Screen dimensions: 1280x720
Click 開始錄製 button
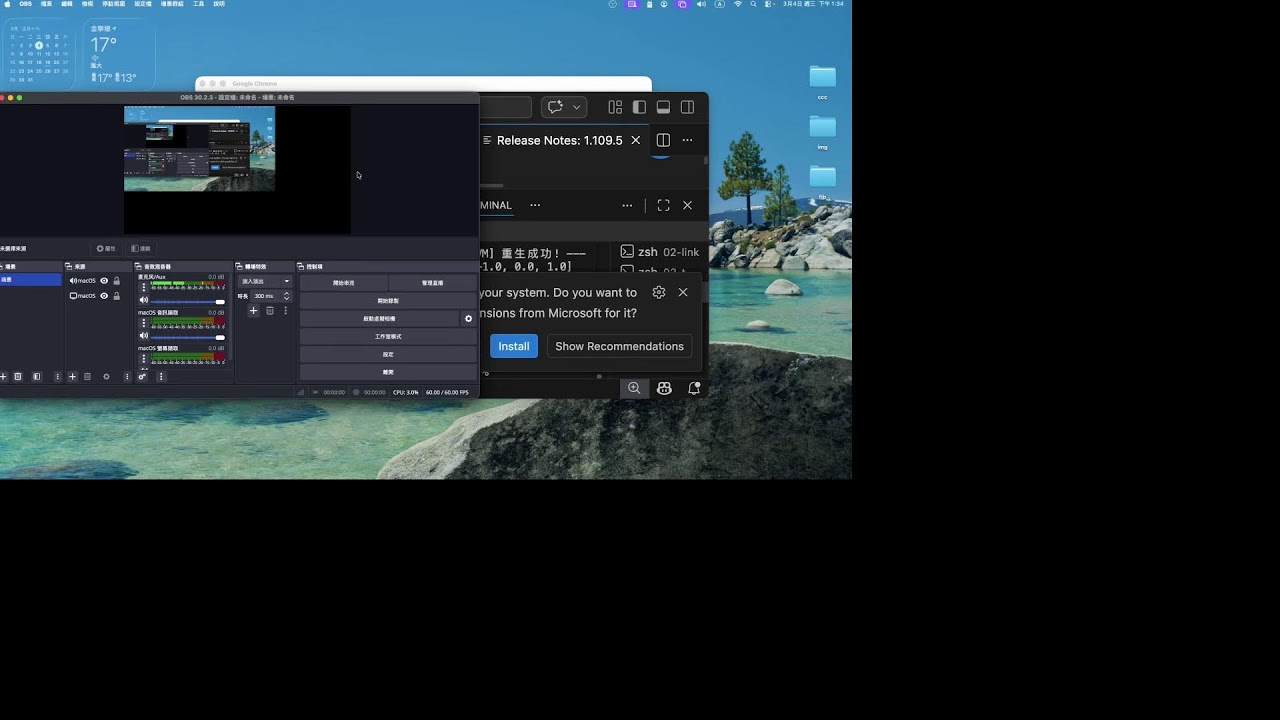[x=388, y=301]
